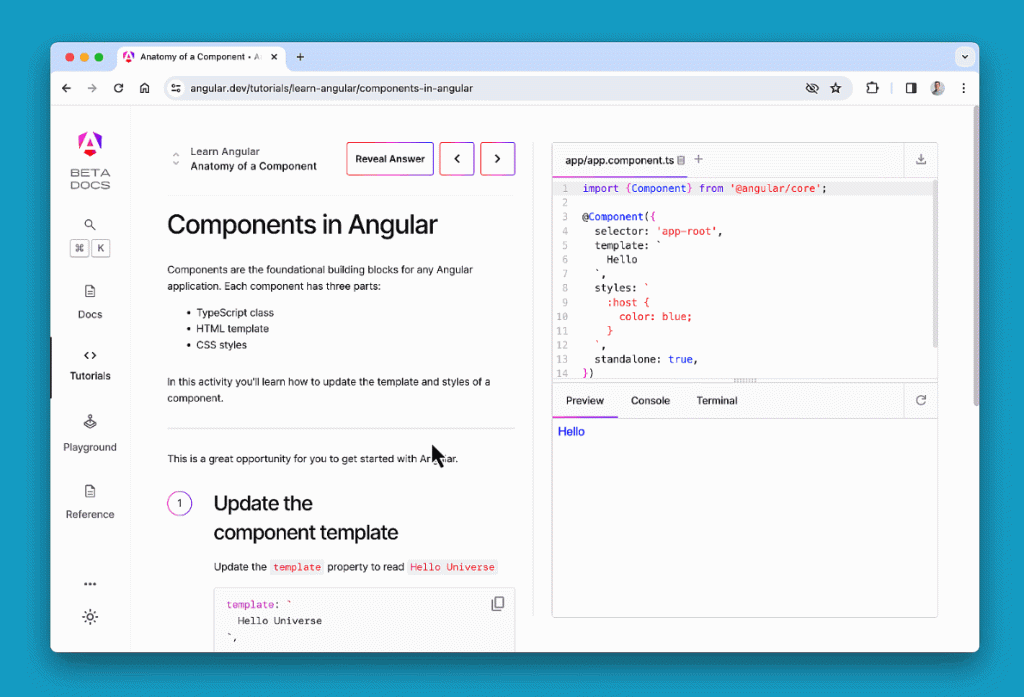
Task: Click the 'TypeScript class' bullet item
Action: [234, 313]
